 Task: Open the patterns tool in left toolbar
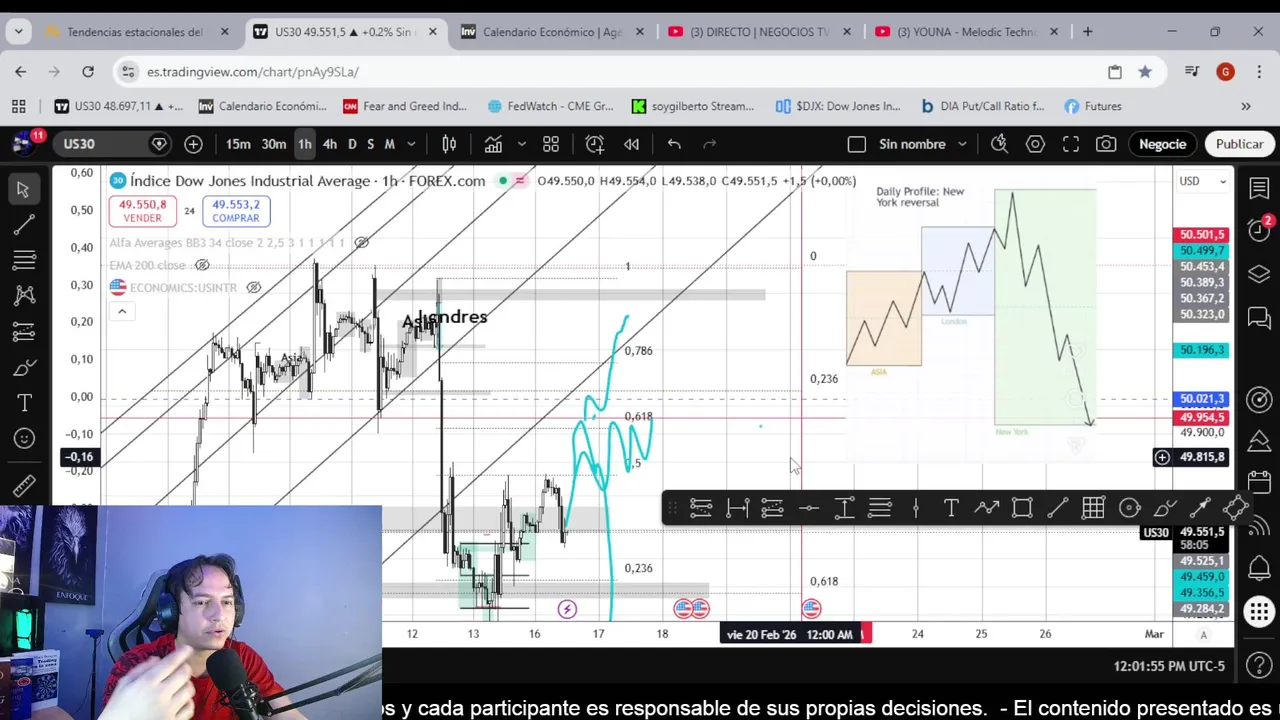[23, 295]
